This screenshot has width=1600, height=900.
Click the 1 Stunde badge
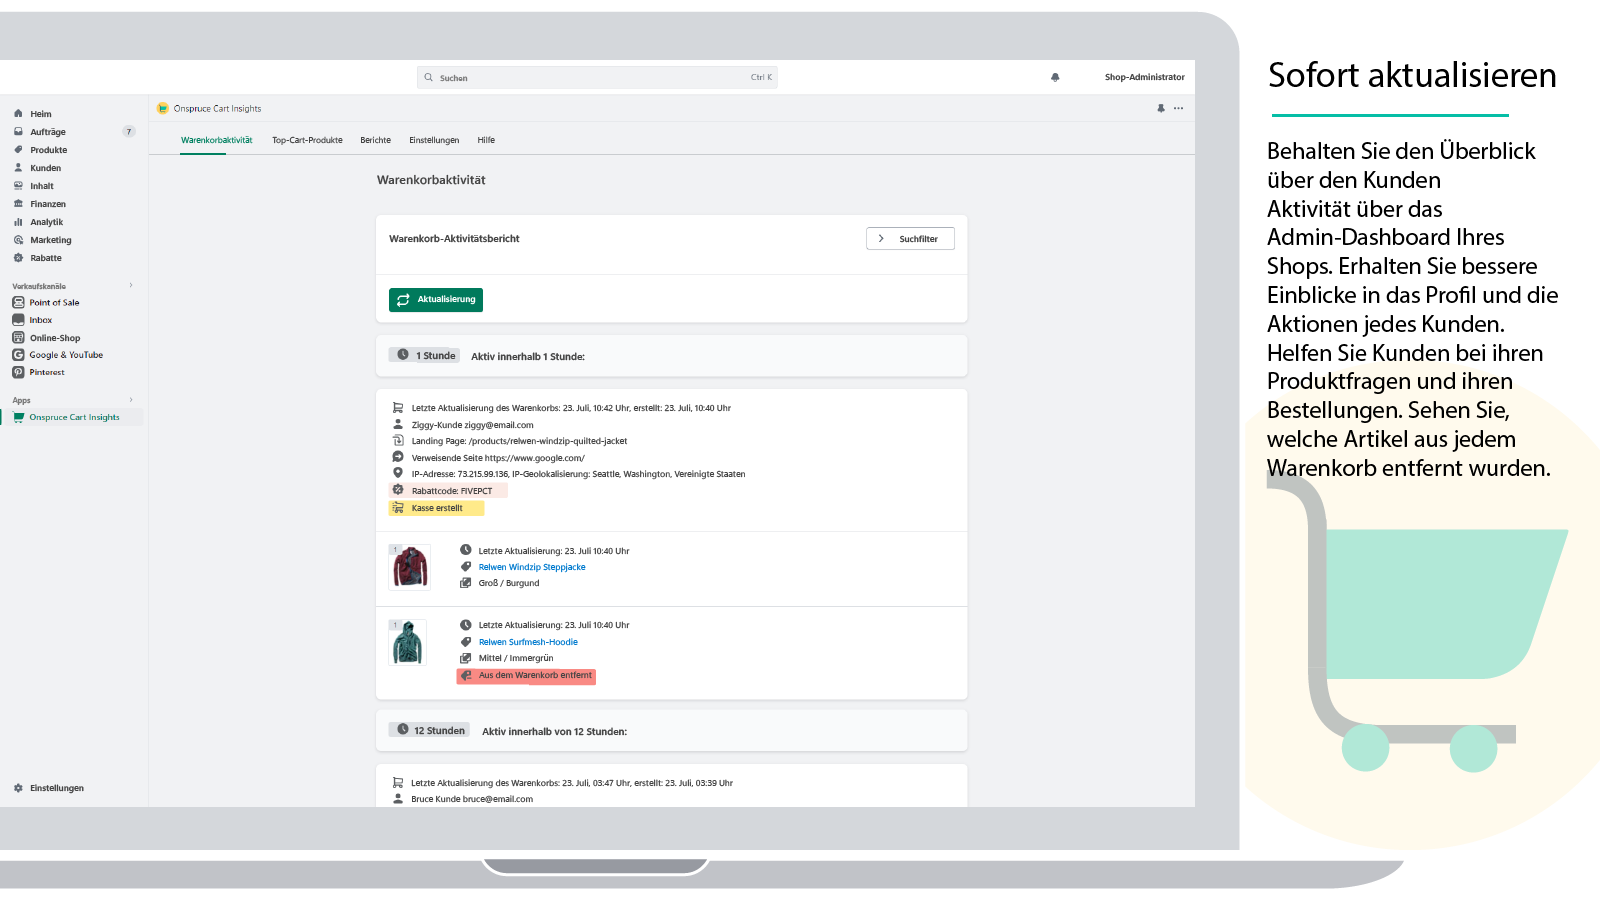426,355
